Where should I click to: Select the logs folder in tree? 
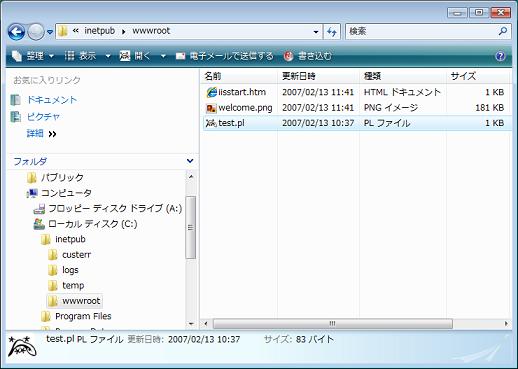point(70,270)
